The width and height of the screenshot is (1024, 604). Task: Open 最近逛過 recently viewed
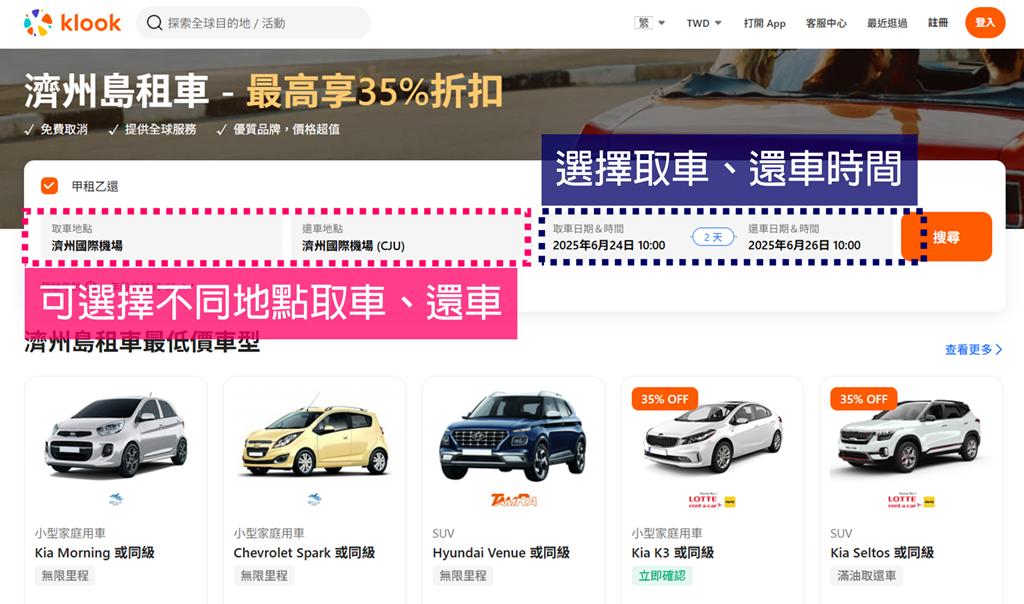click(x=887, y=23)
